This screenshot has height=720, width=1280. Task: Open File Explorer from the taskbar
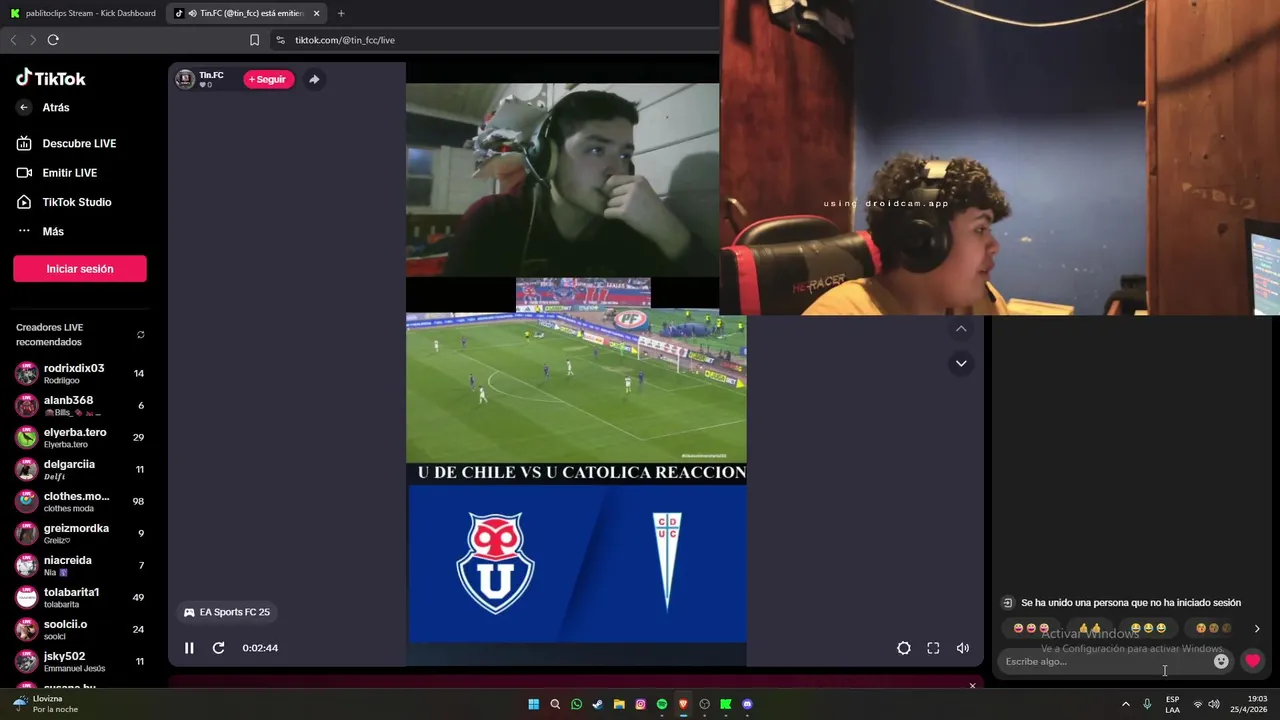point(619,704)
